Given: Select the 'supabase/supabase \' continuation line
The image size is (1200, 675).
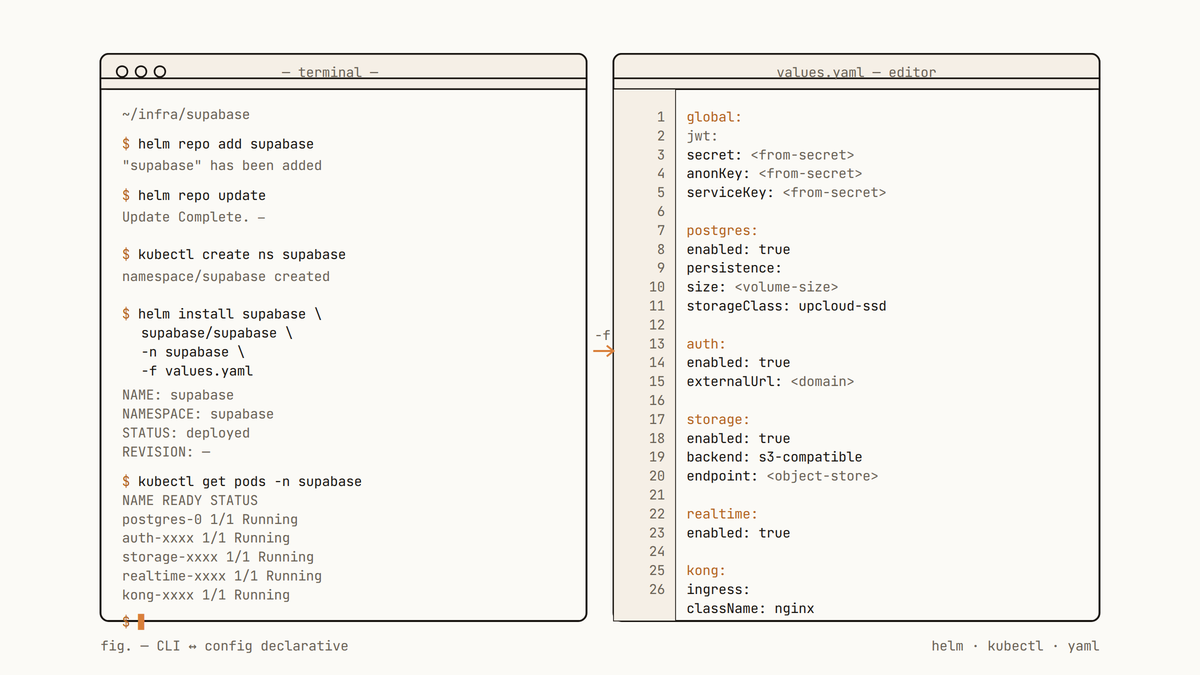Looking at the screenshot, I should tap(217, 332).
